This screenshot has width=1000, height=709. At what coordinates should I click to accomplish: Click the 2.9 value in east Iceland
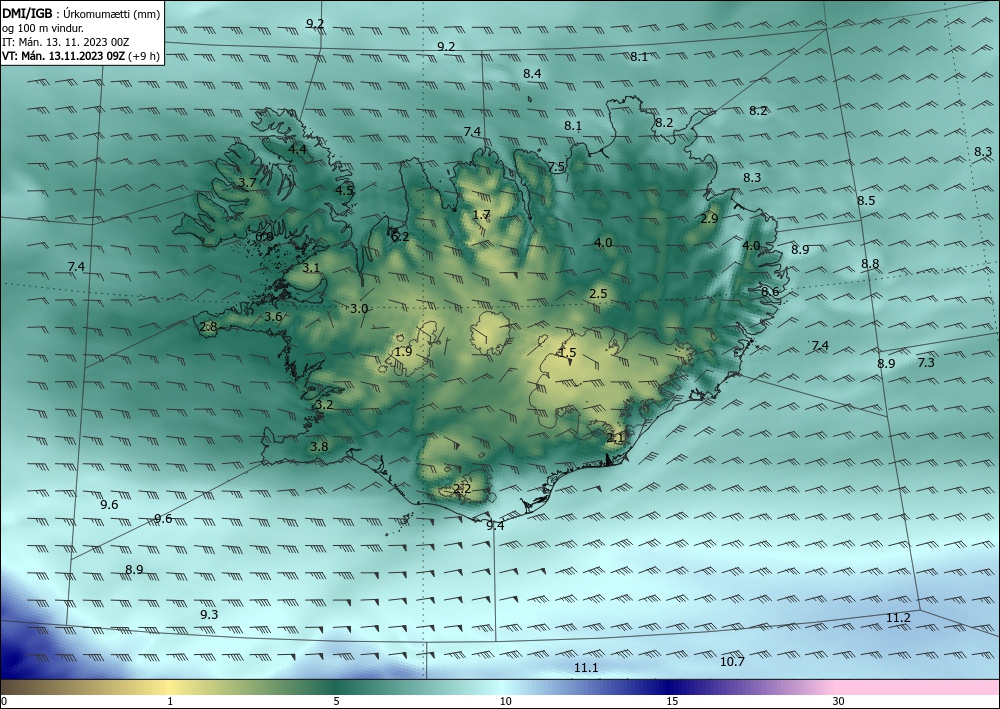(x=709, y=219)
